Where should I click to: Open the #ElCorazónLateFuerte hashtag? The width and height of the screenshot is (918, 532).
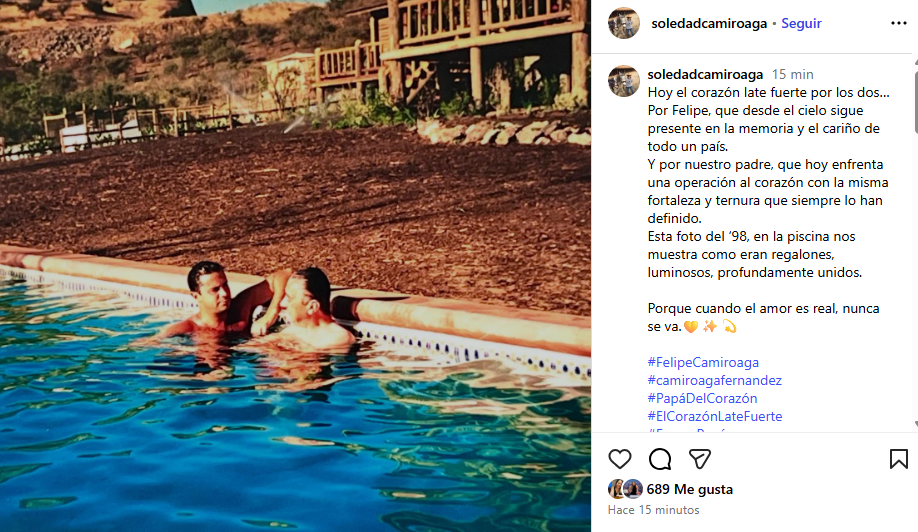pos(714,416)
